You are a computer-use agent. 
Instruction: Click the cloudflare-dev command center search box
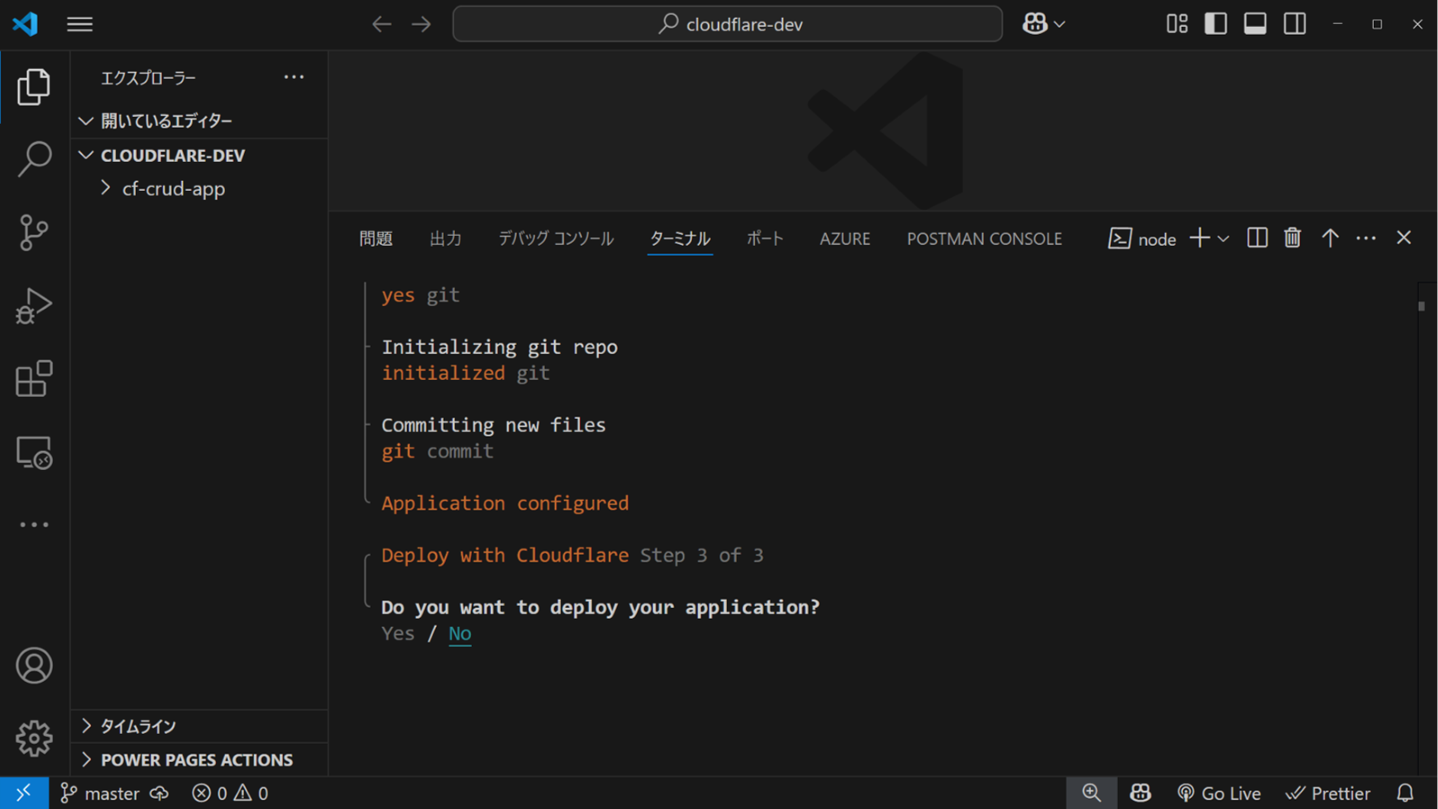pos(728,24)
